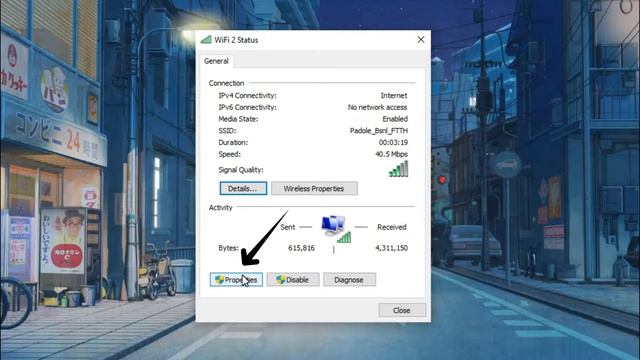Click the SSID value Padole_Bsnl_FTTH

pos(379,131)
